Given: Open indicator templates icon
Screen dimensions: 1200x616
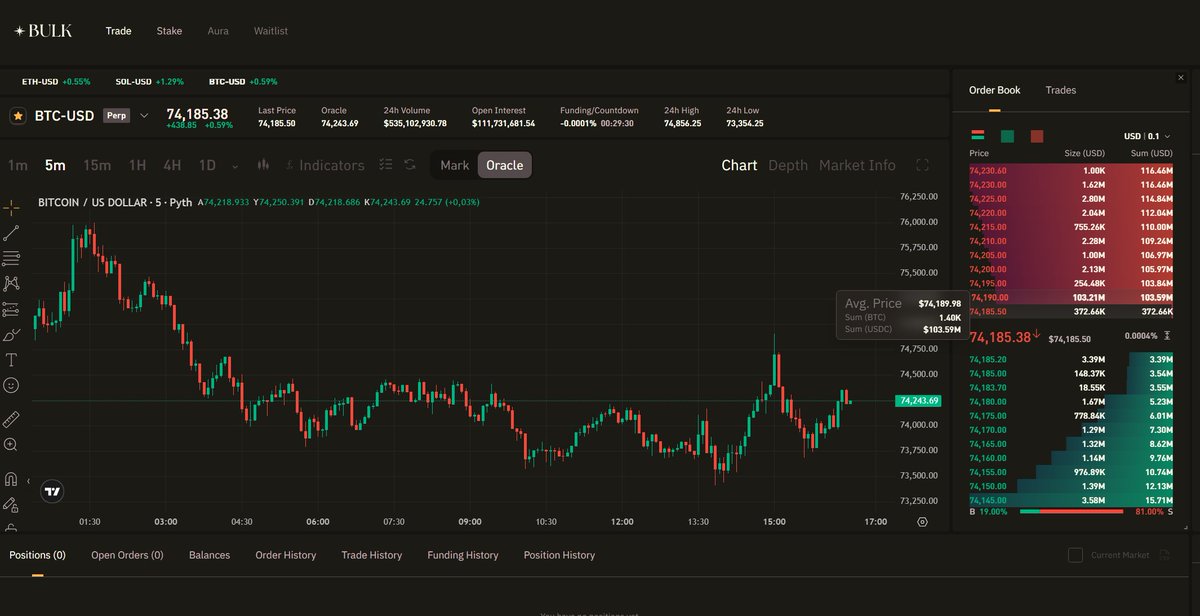Looking at the screenshot, I should (386, 165).
